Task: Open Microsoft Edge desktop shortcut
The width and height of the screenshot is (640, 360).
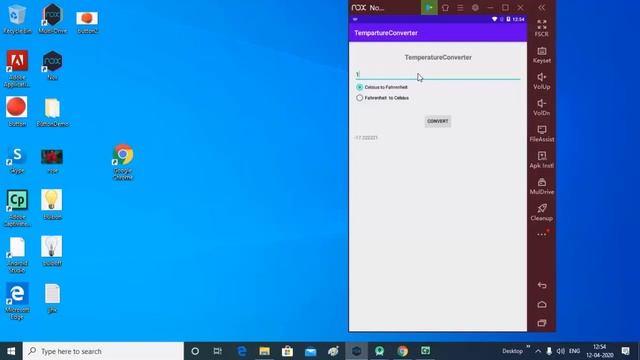Action: coord(17,301)
